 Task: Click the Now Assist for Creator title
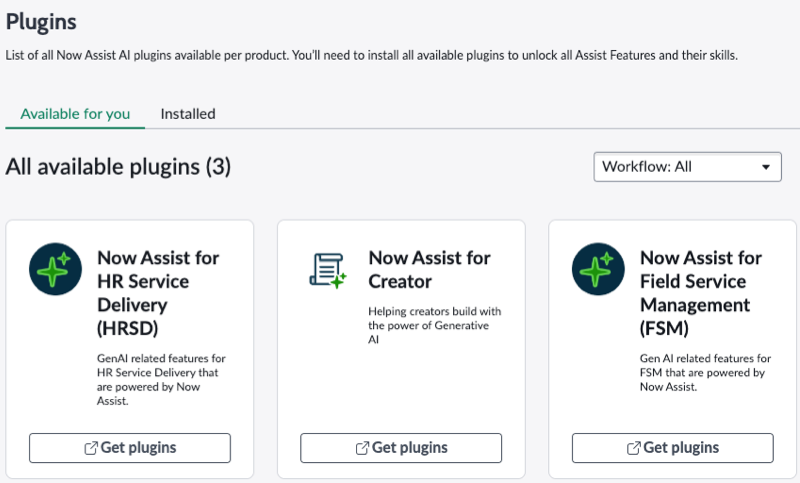[x=430, y=269]
